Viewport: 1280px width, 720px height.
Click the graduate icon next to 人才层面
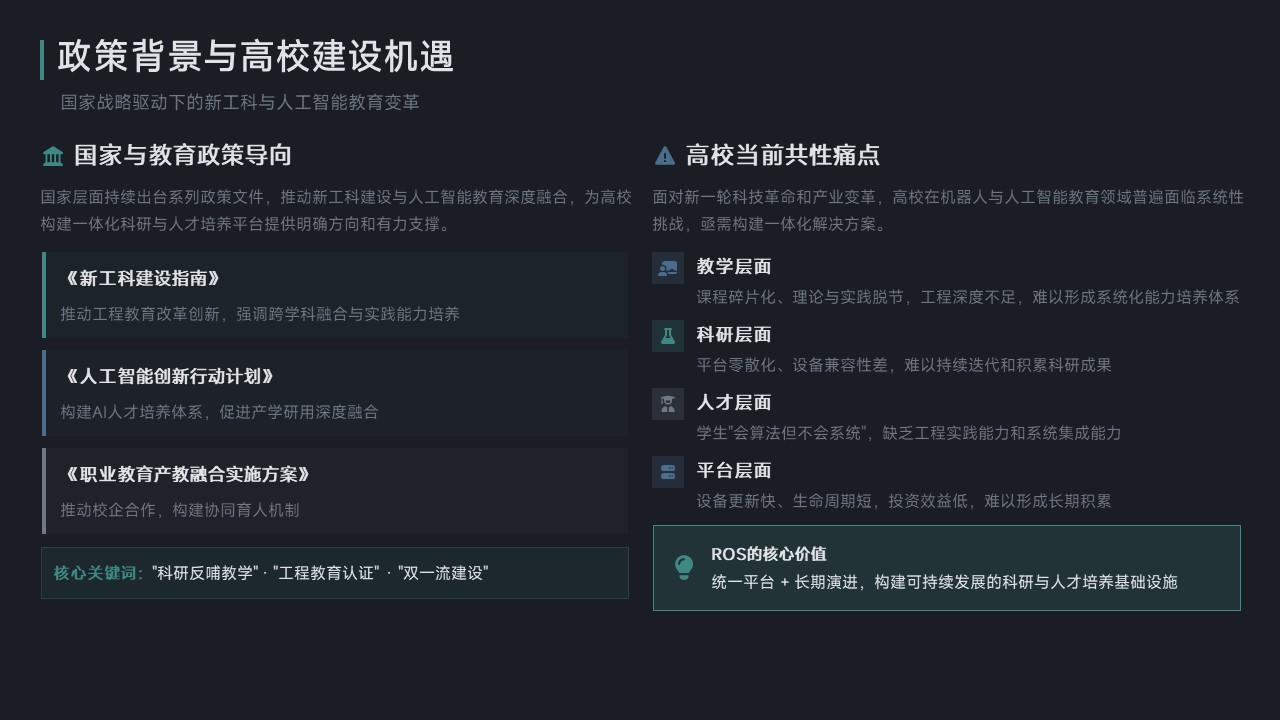(x=668, y=404)
